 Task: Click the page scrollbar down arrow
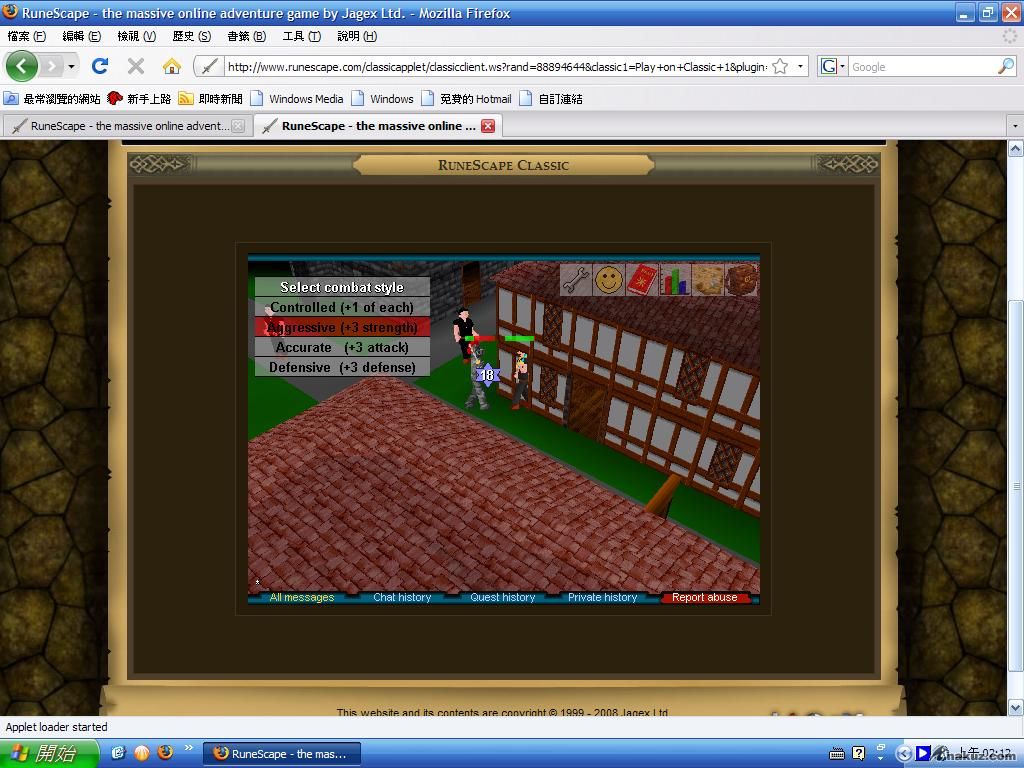point(1016,707)
